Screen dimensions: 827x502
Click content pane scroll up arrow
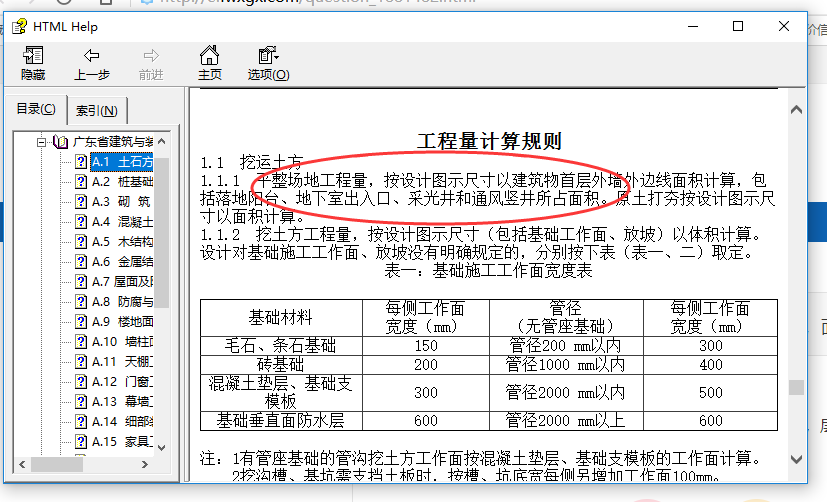(796, 110)
